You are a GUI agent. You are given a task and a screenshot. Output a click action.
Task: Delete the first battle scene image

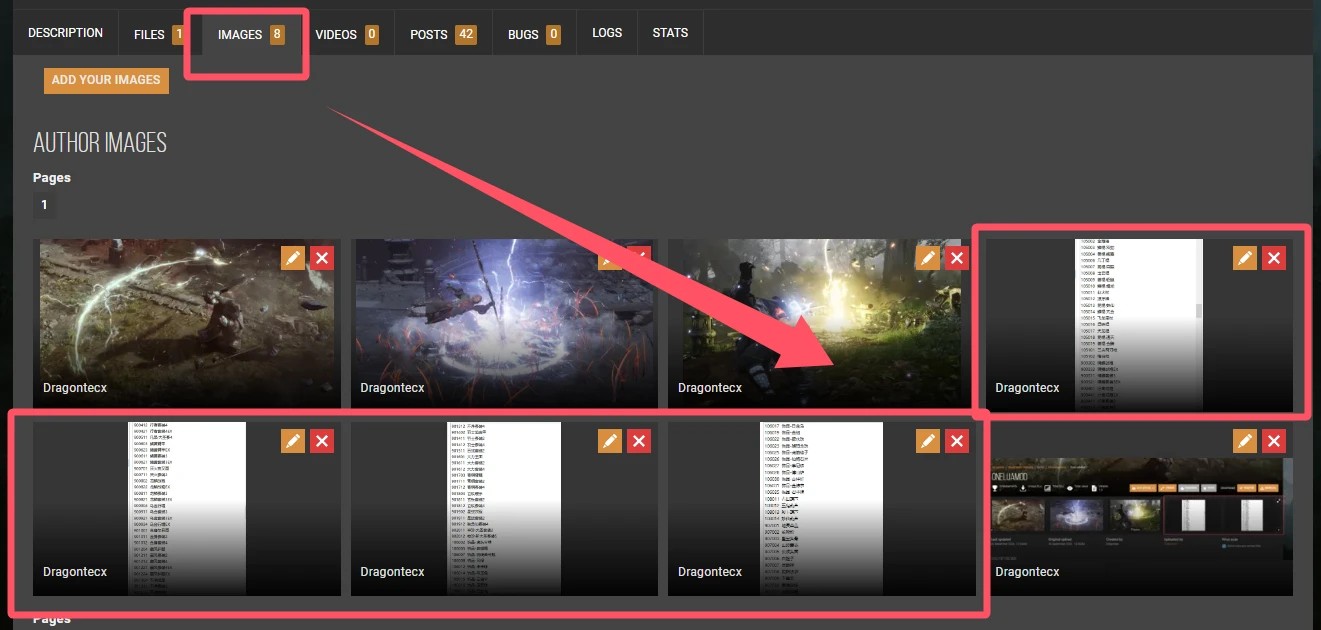click(x=322, y=258)
